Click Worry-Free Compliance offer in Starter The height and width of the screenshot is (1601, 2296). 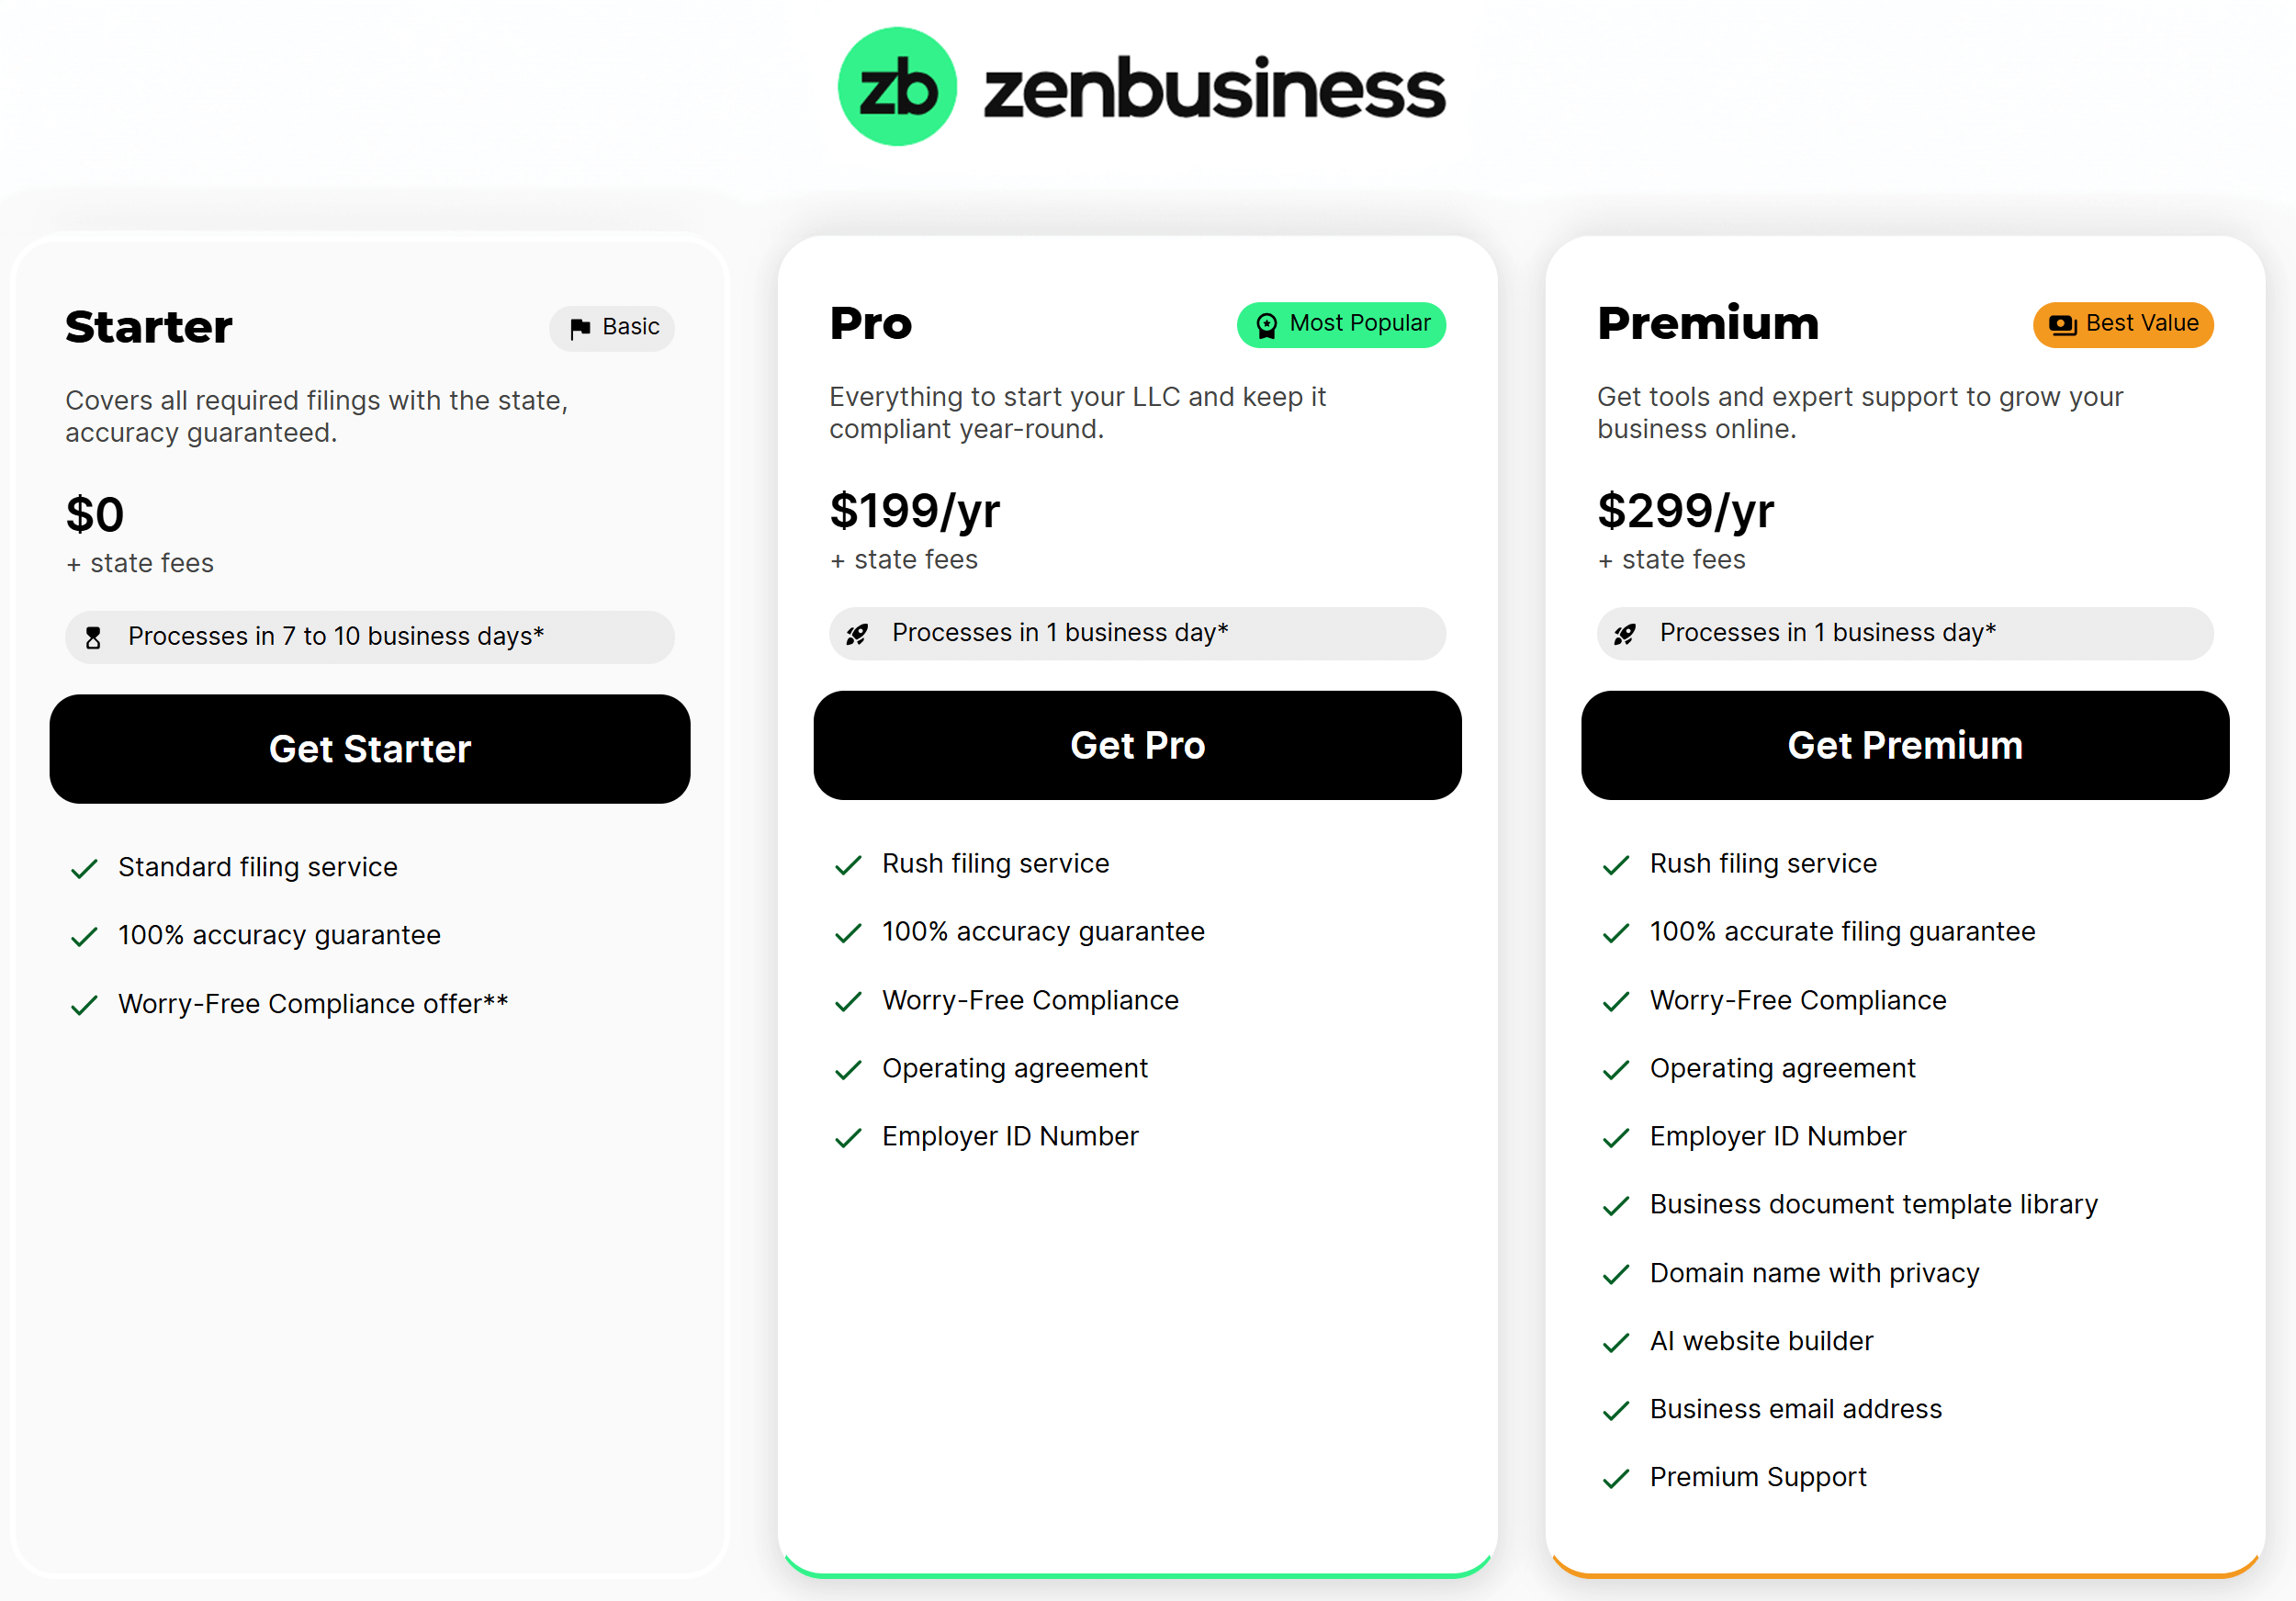(313, 1003)
